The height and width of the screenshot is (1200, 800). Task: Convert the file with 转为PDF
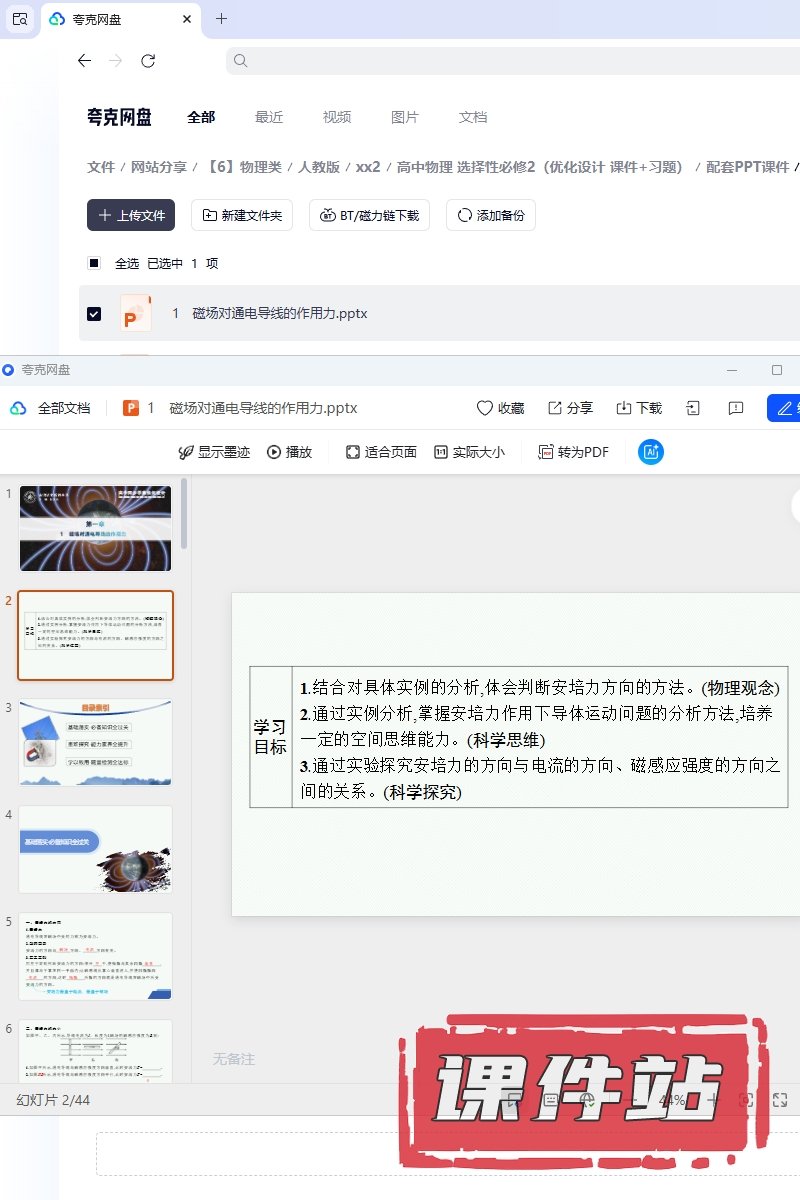coord(574,452)
